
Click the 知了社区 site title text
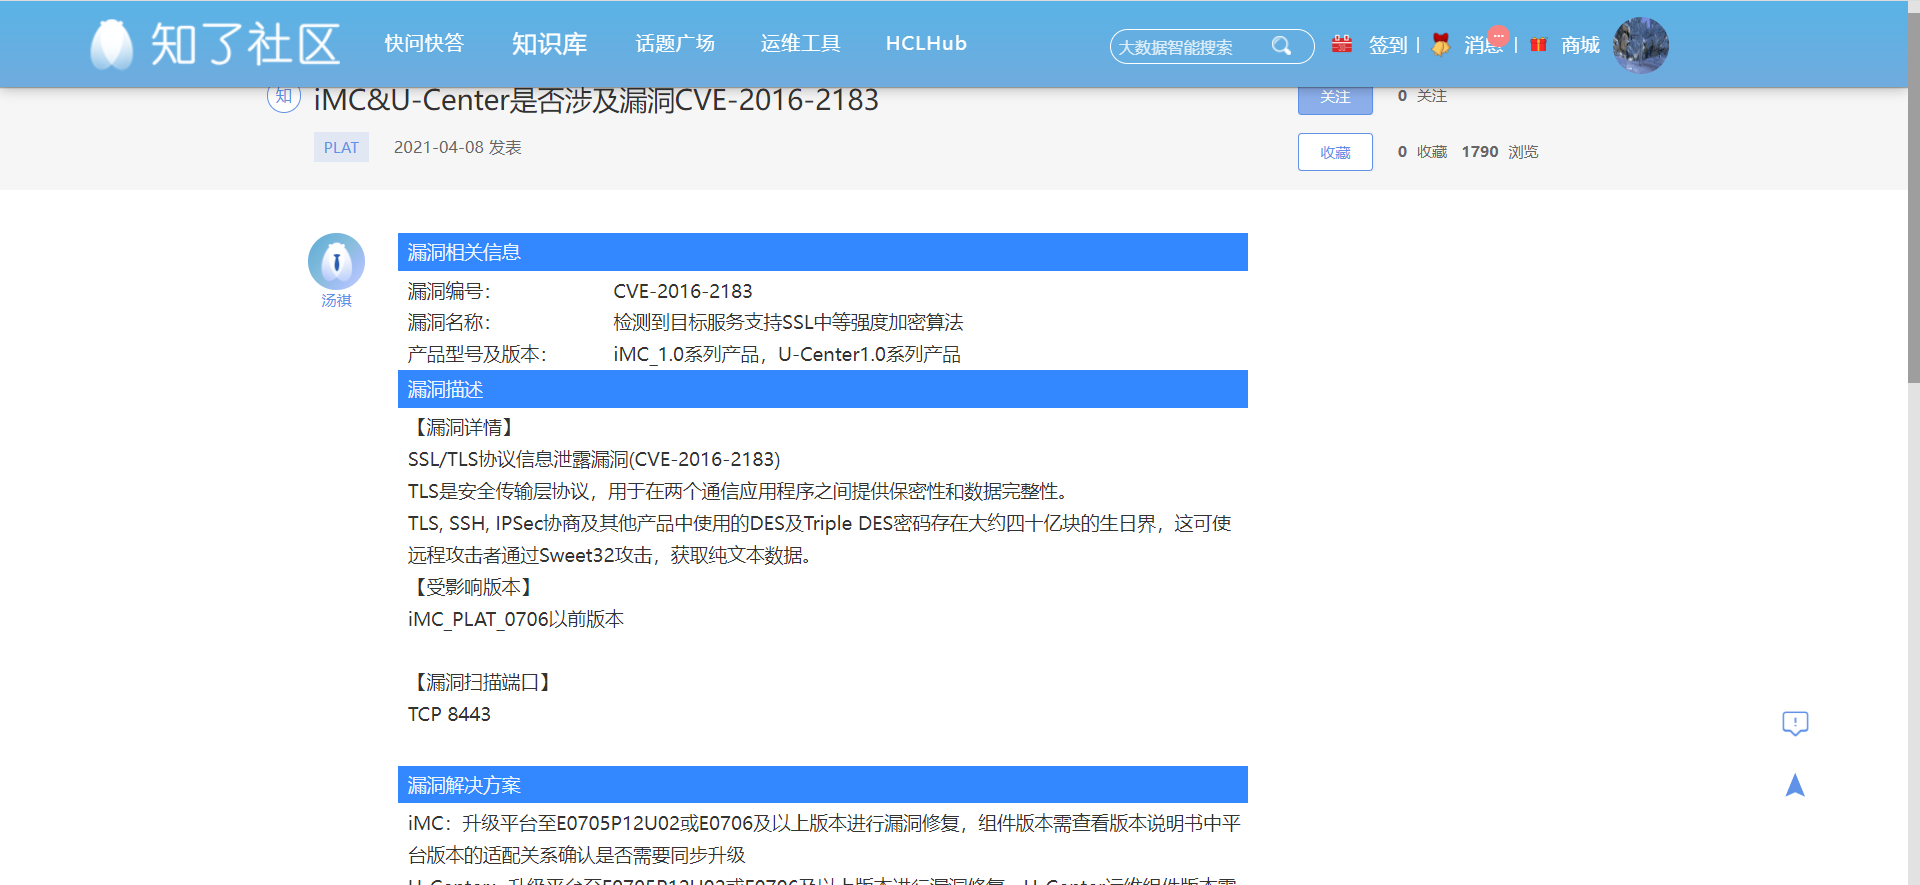click(246, 45)
